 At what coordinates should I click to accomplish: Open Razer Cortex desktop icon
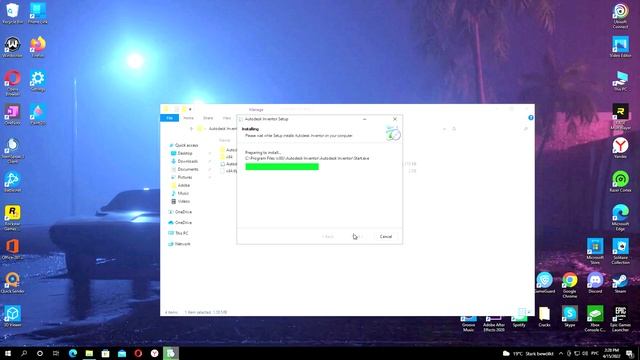coord(620,181)
